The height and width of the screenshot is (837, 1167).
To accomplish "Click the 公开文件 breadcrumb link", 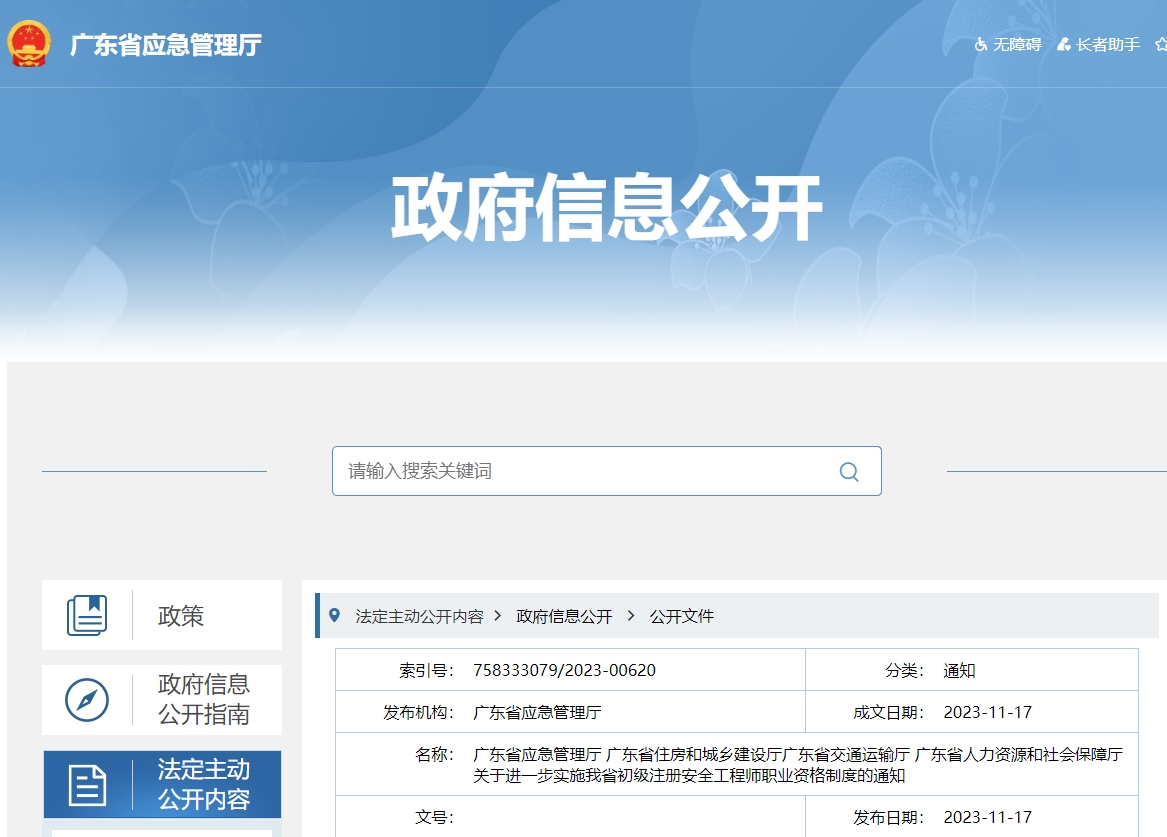I will tap(684, 617).
